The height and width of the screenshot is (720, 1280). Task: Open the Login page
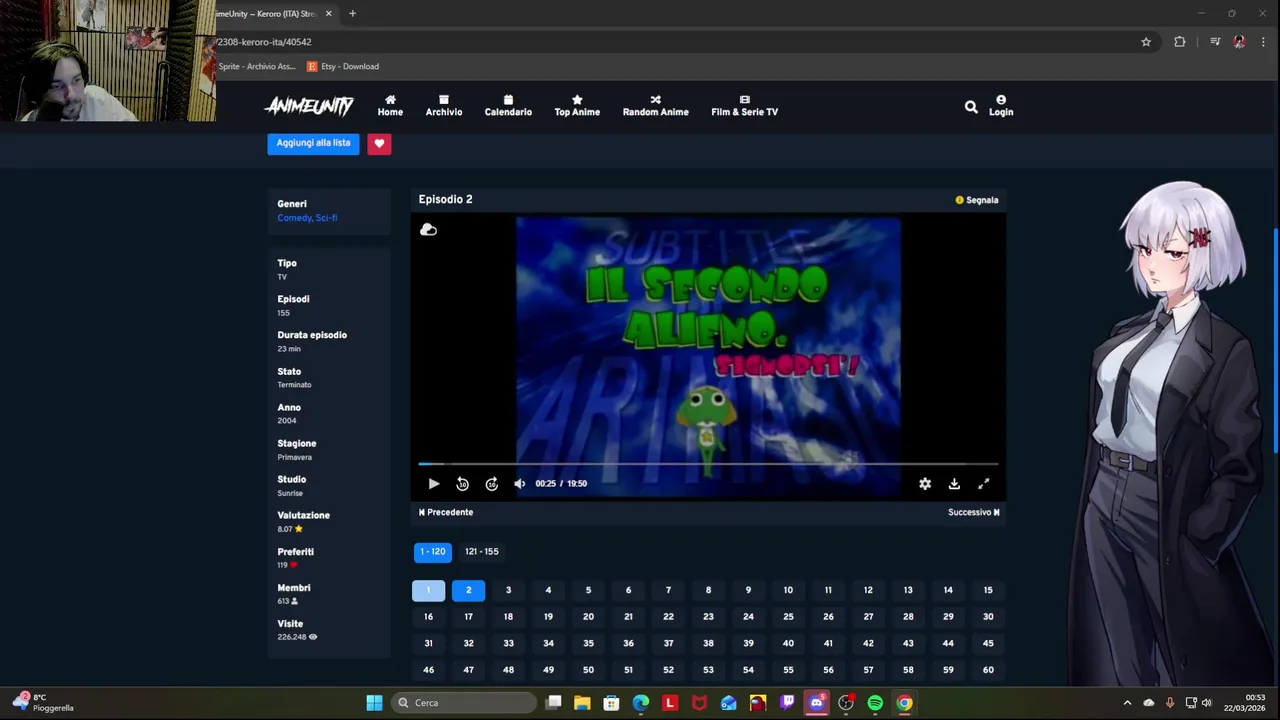[1001, 106]
